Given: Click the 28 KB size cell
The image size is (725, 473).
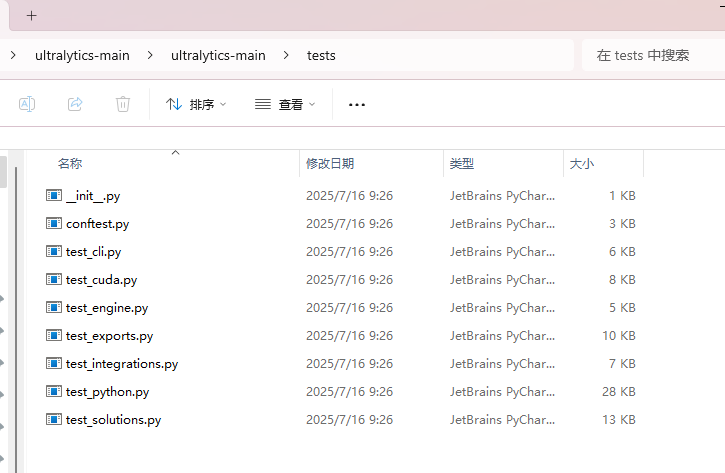Looking at the screenshot, I should pos(619,392).
